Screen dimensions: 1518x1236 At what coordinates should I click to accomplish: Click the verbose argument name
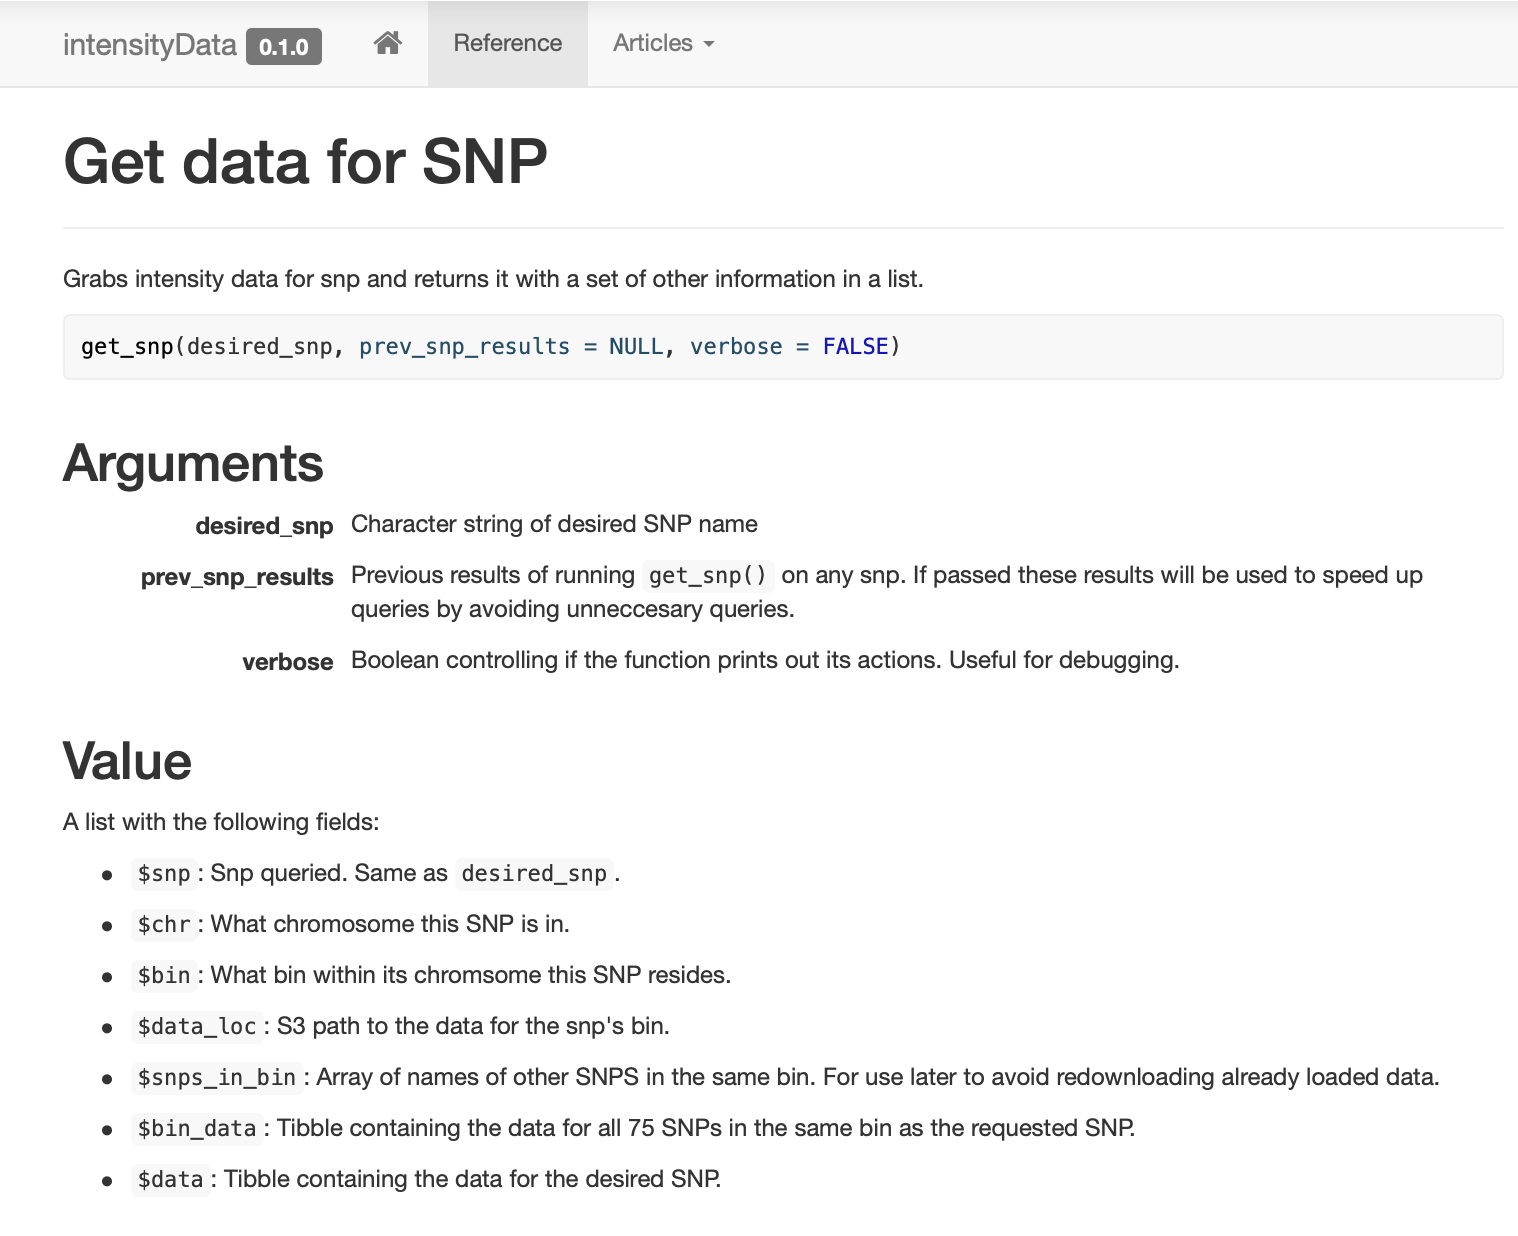click(x=287, y=662)
